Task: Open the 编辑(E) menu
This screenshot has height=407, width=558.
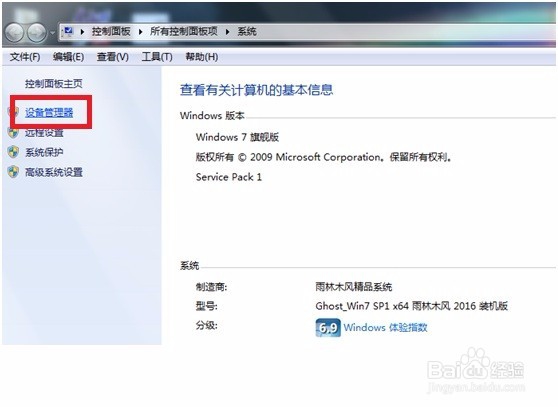Action: point(68,57)
